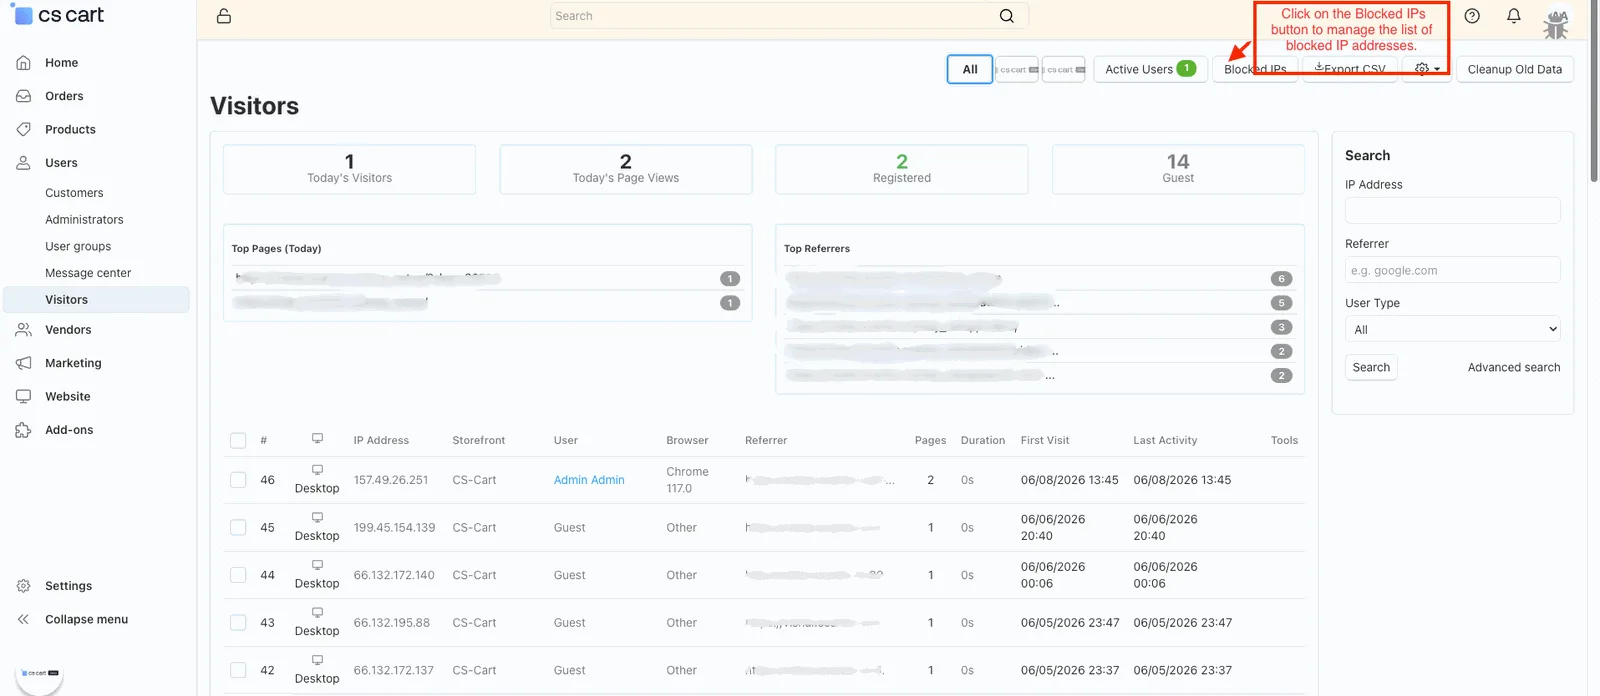This screenshot has width=1600, height=696.
Task: Select the second cs cart storefront tab
Action: (1064, 69)
